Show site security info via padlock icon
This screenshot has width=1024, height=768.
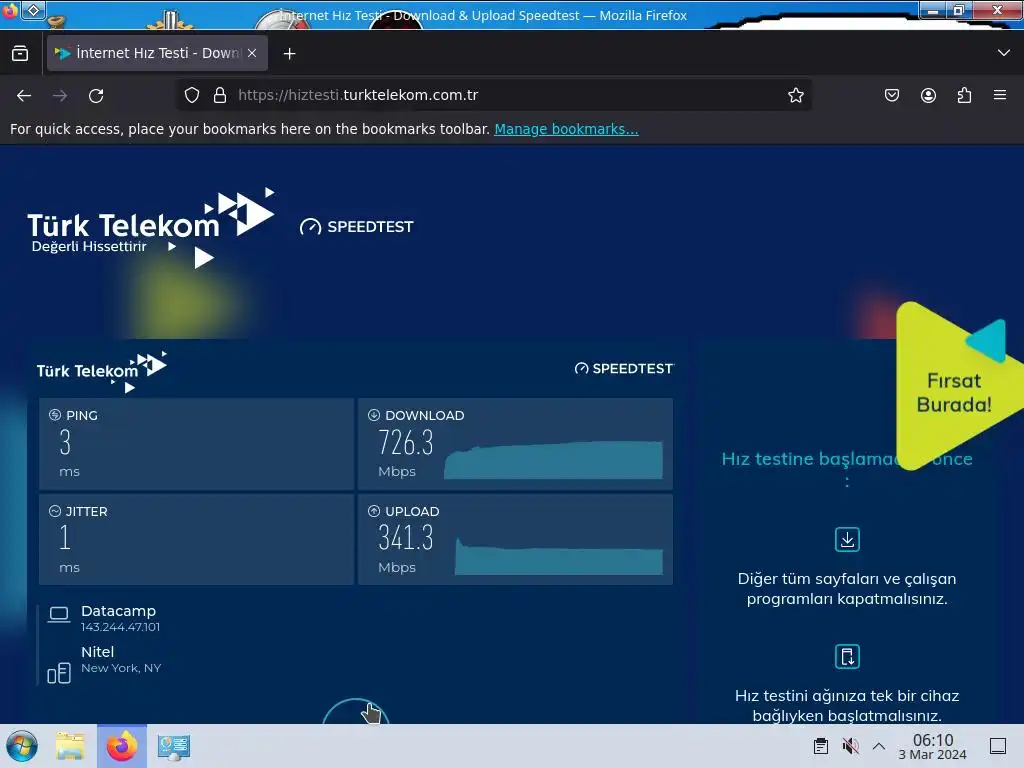[x=220, y=95]
